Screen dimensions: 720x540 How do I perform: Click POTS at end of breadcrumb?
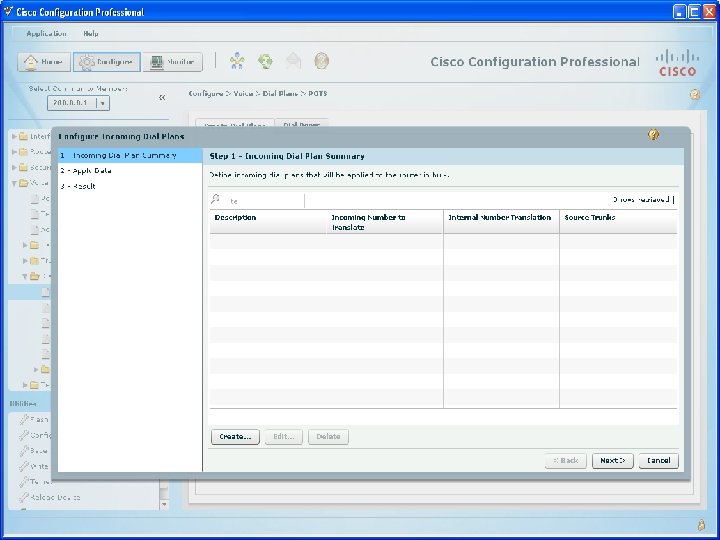[x=318, y=93]
